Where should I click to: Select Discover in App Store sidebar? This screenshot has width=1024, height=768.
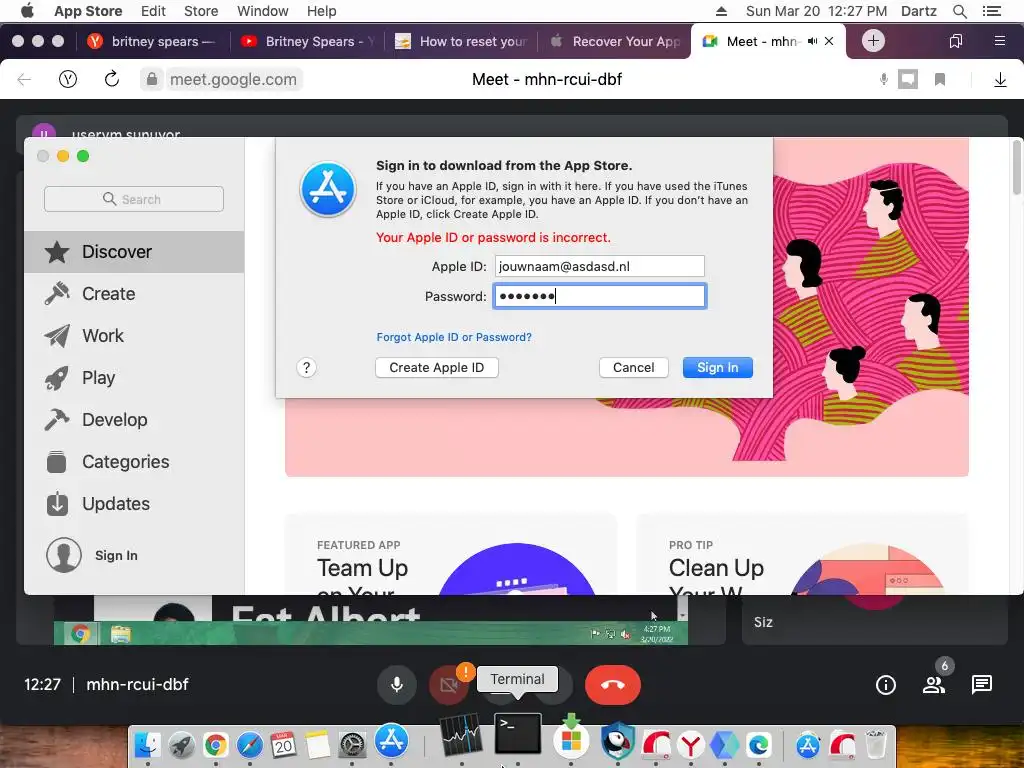[x=134, y=251]
